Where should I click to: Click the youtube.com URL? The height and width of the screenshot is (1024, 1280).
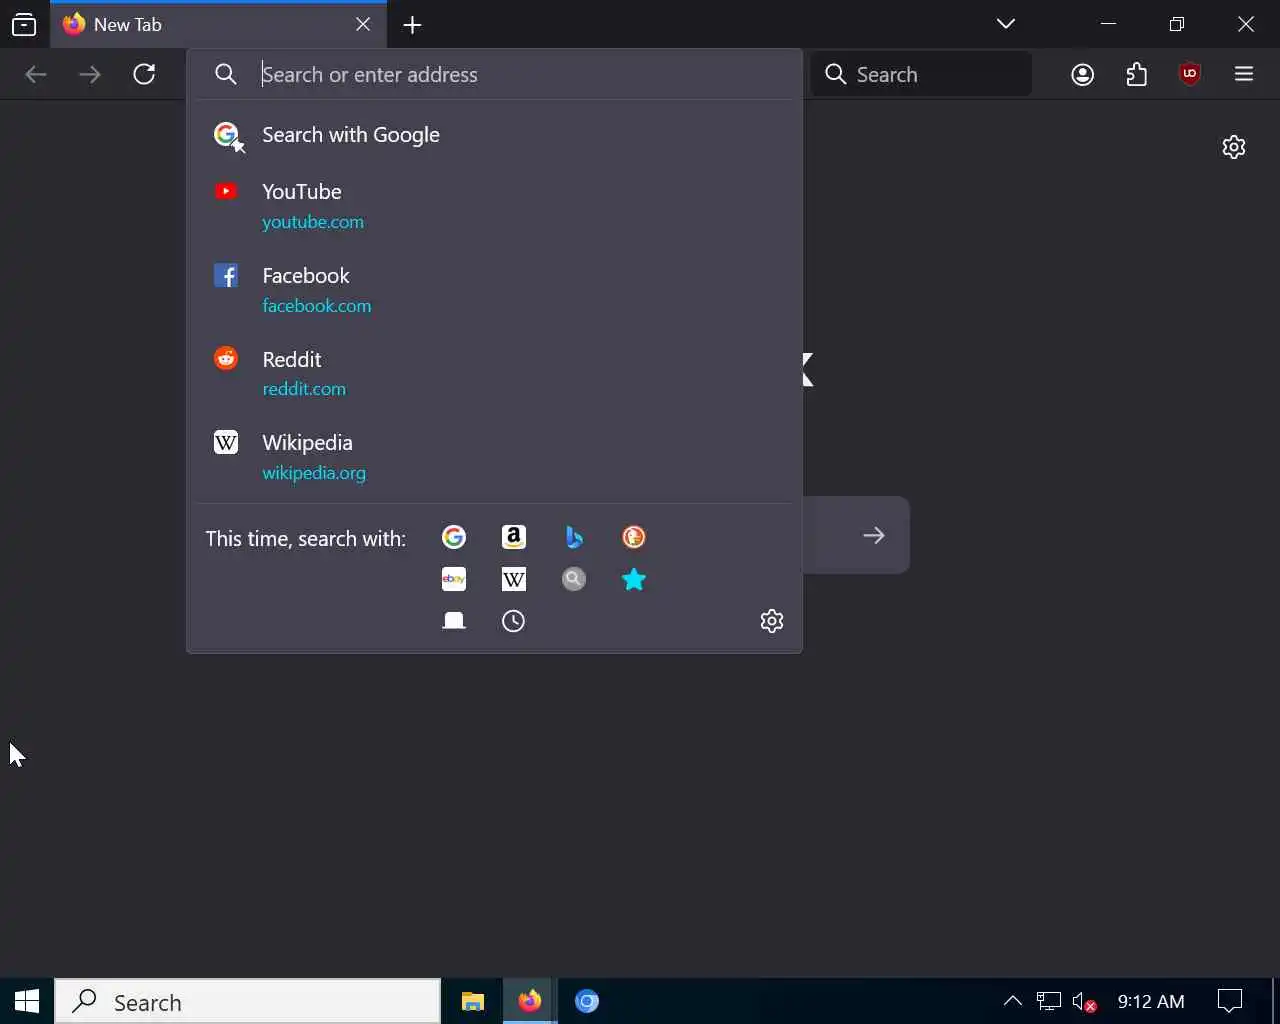(x=313, y=222)
